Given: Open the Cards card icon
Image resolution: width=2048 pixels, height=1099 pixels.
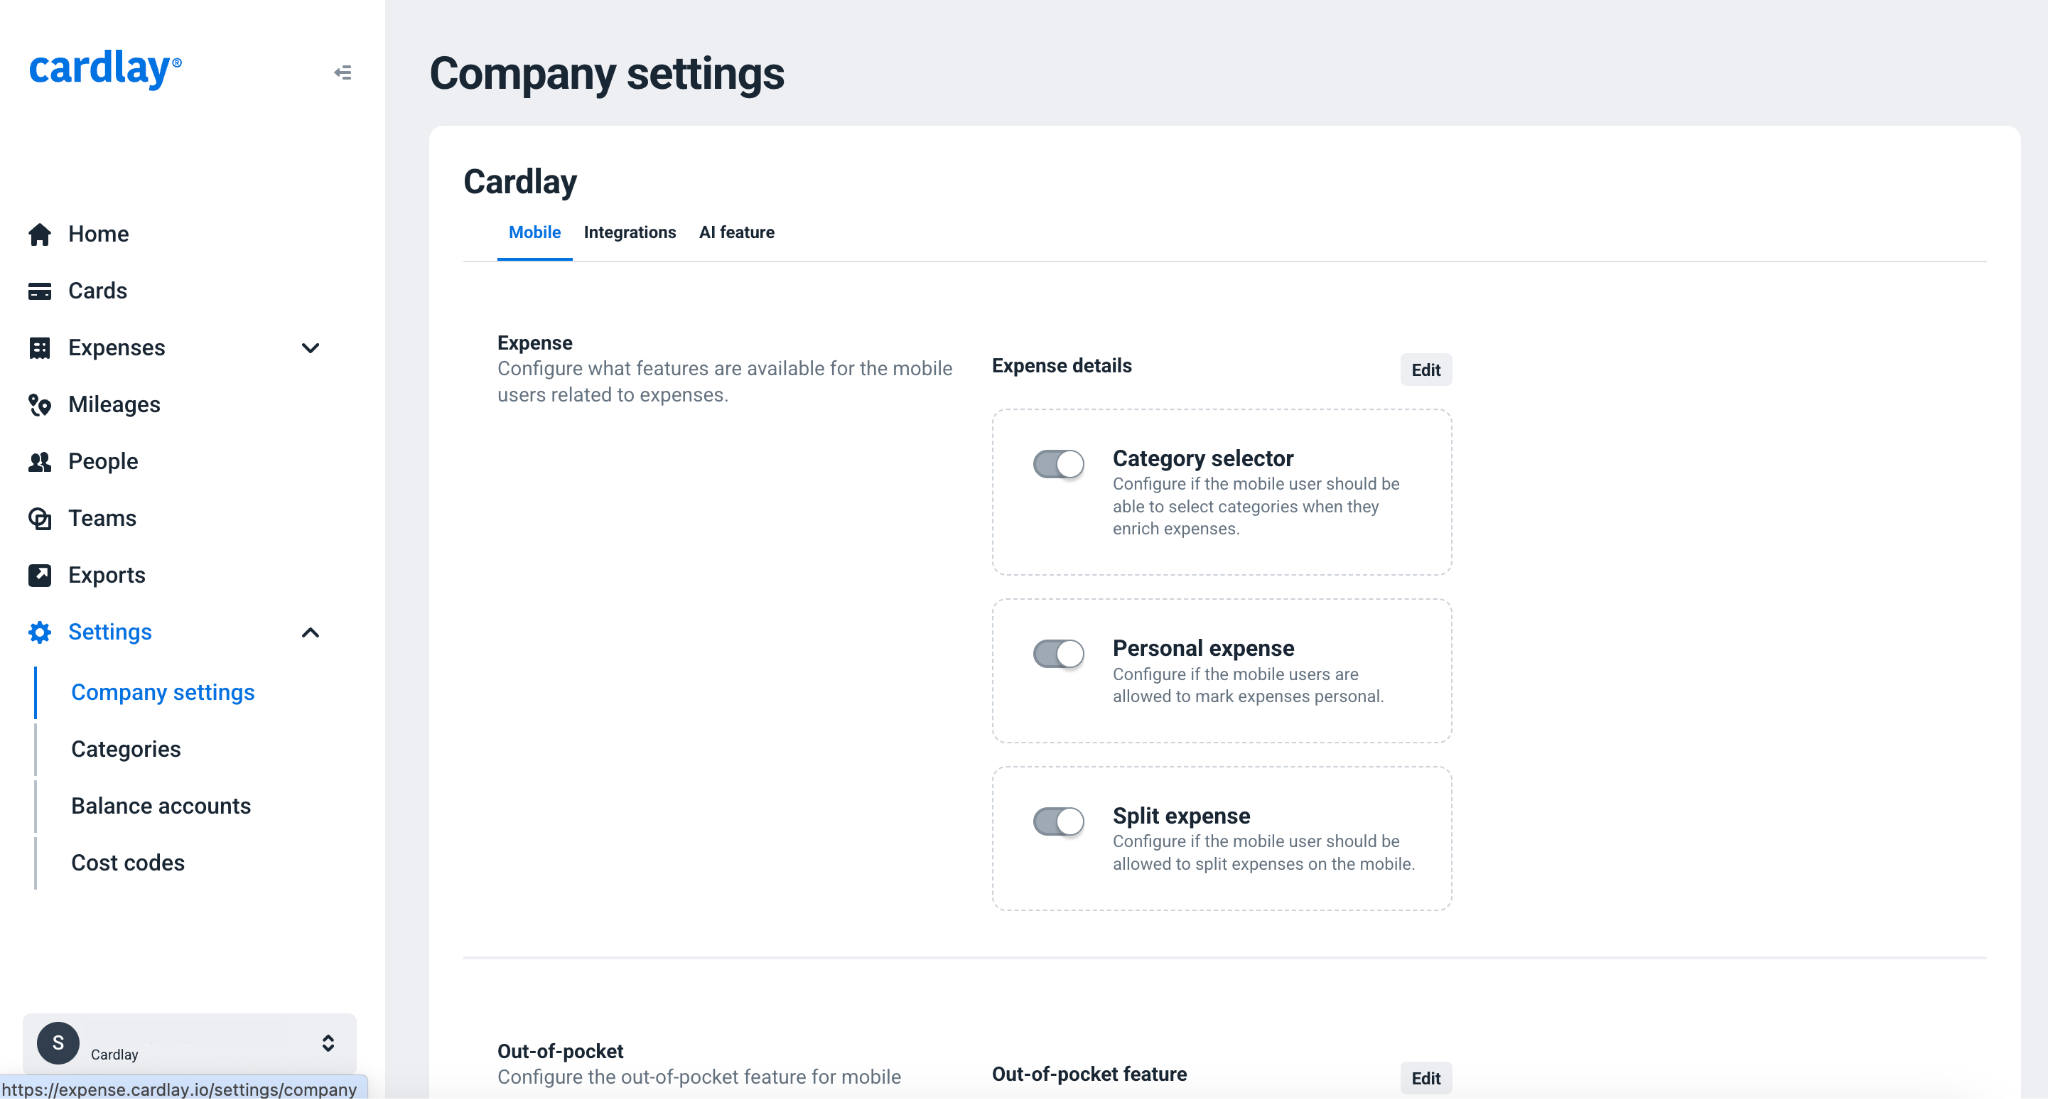Looking at the screenshot, I should pos(40,291).
